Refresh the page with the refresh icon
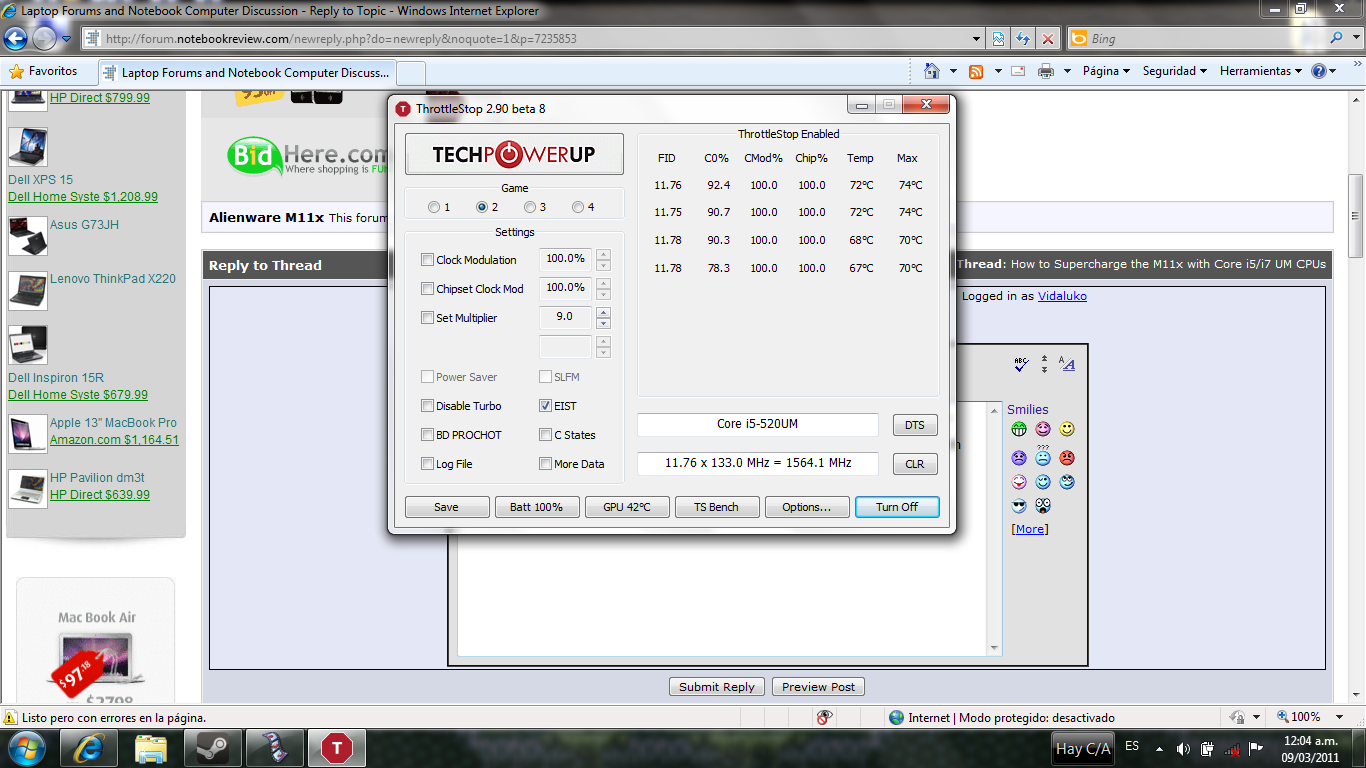Viewport: 1366px width, 768px height. 1023,39
